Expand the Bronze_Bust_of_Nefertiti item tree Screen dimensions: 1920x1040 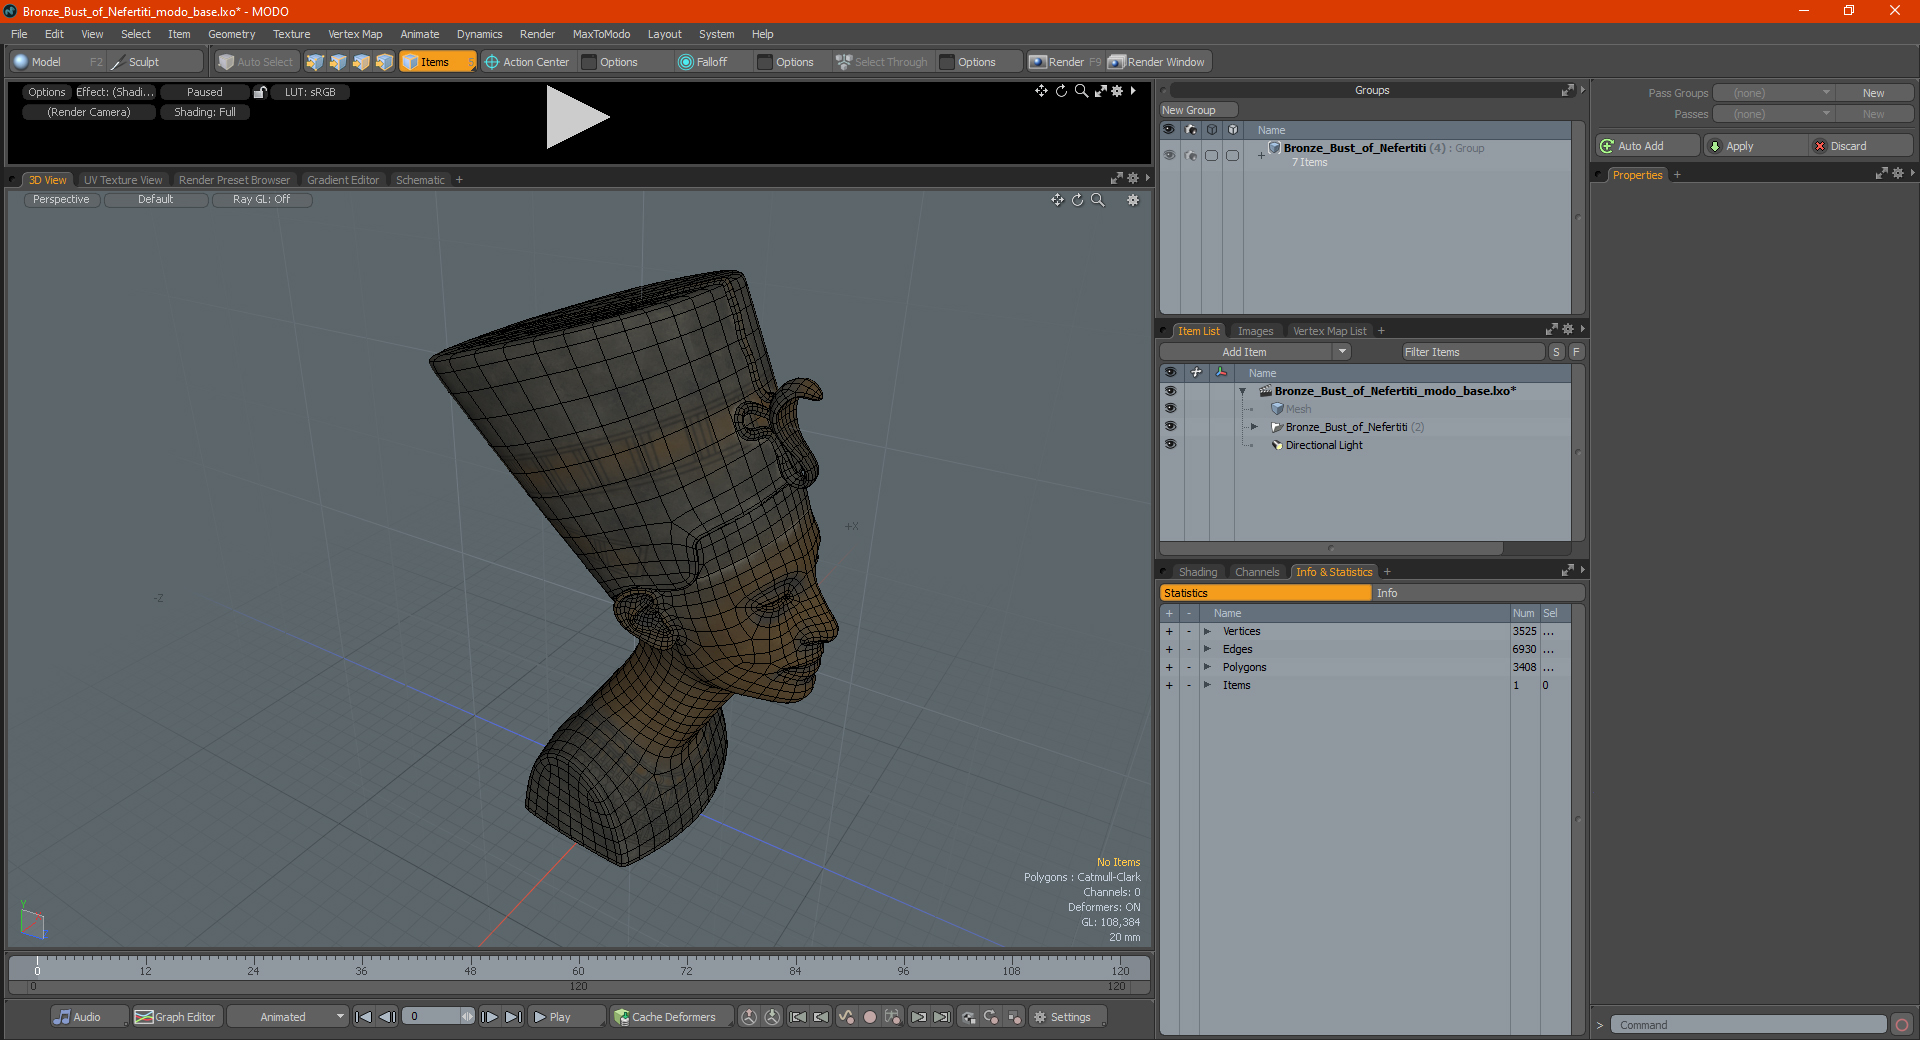click(1254, 427)
